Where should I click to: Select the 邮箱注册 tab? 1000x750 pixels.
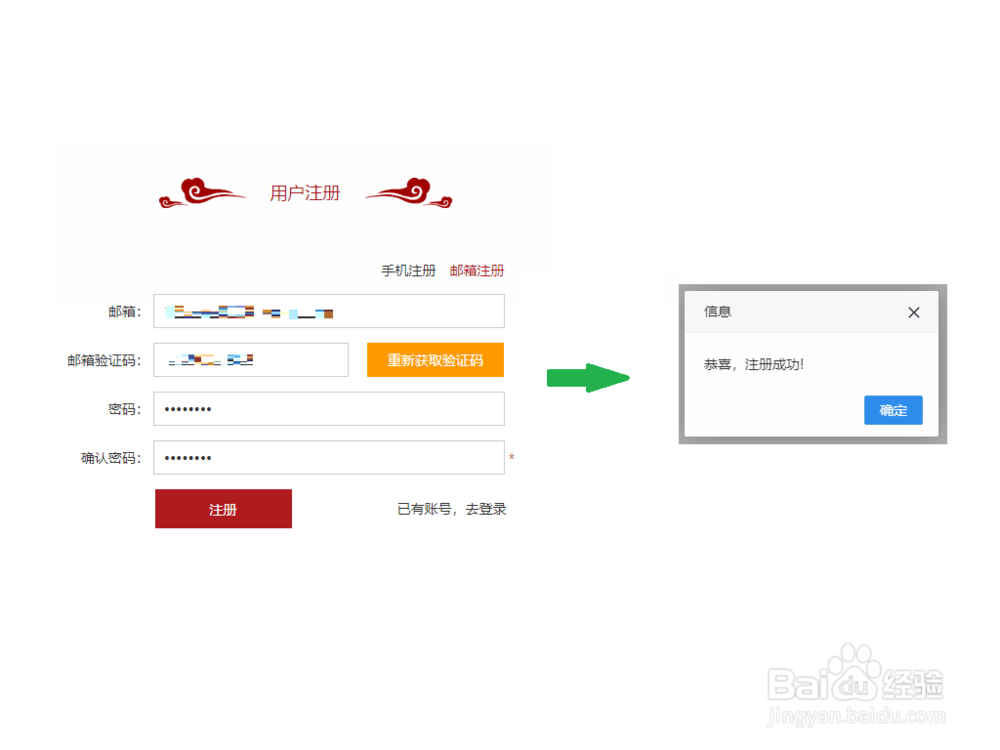tap(476, 270)
